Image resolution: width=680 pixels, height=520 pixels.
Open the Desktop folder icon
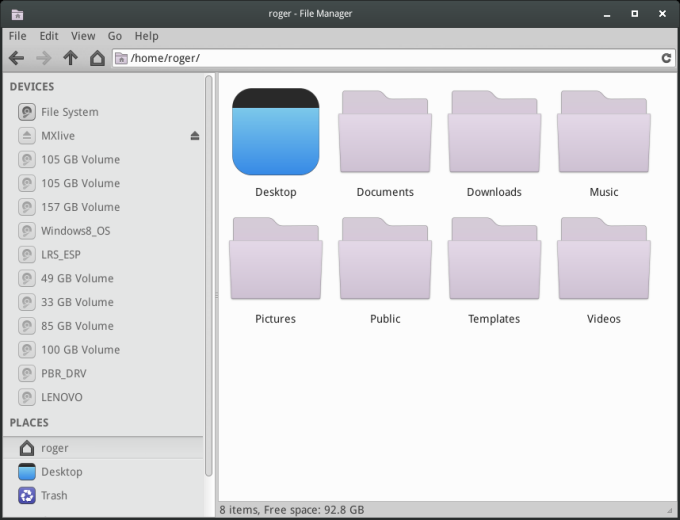(x=275, y=132)
